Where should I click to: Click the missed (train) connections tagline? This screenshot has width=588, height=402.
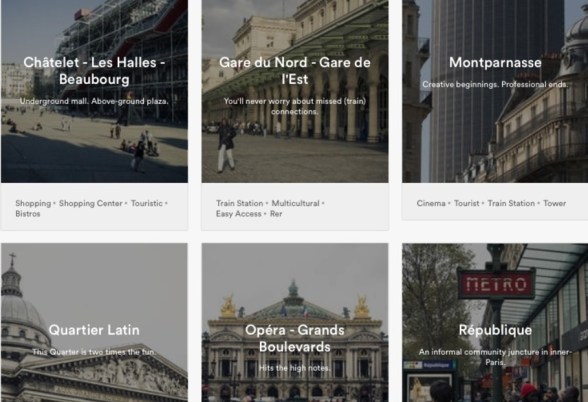pos(295,106)
